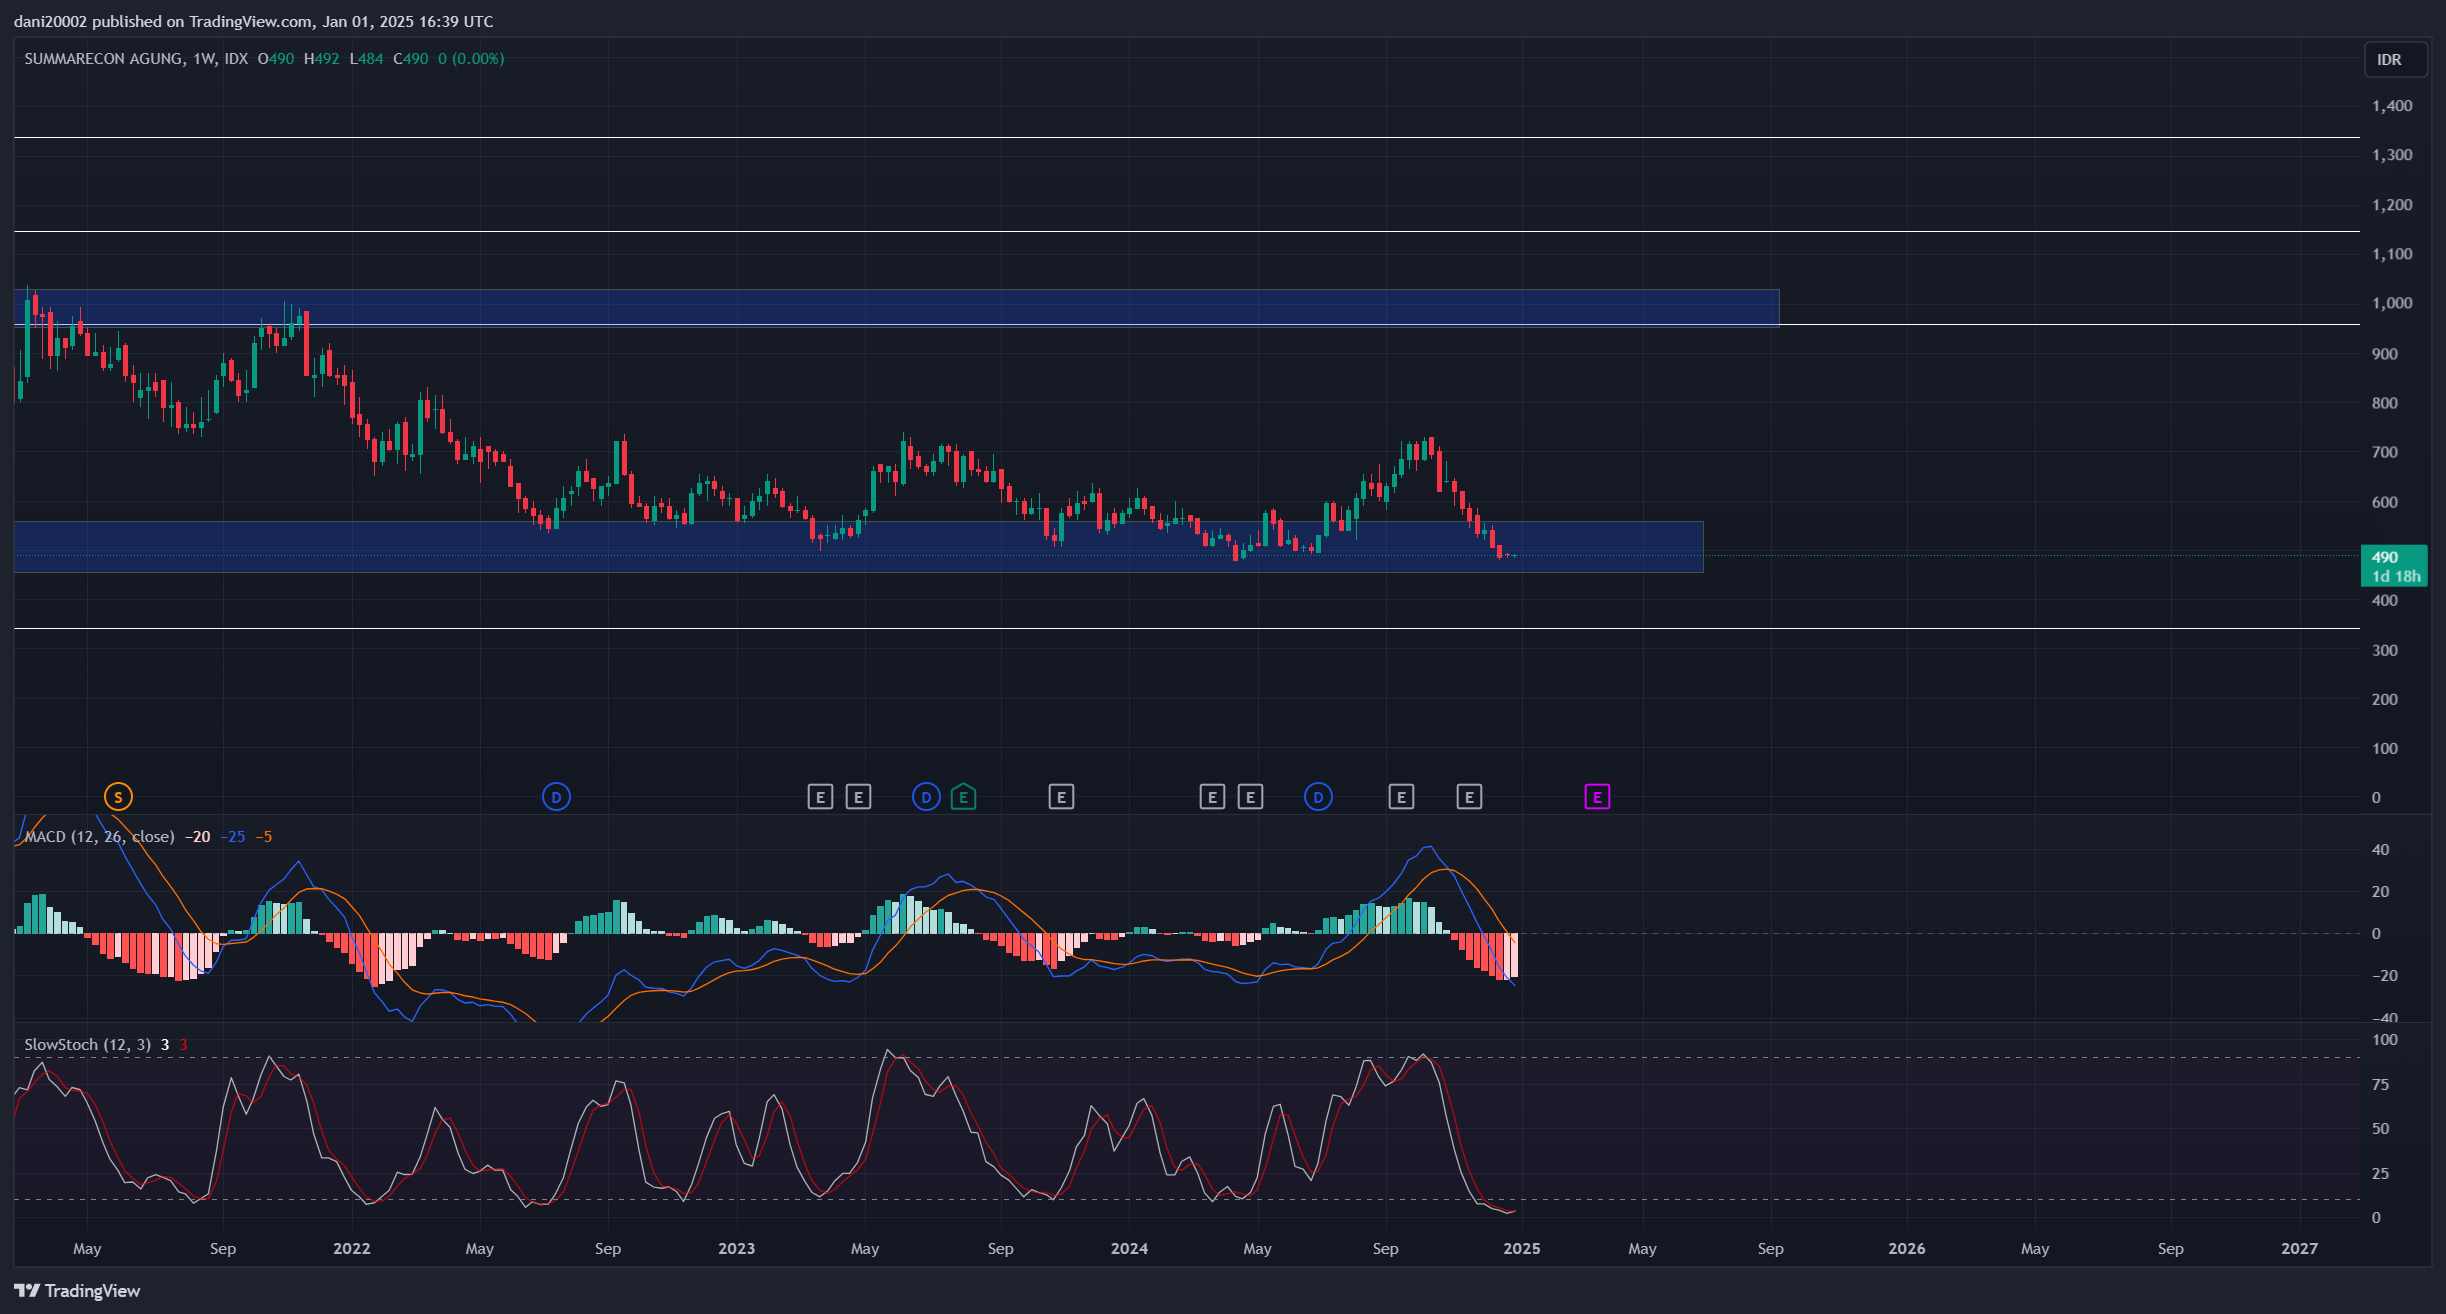Click the TradingView logo at bottom left
Viewport: 2446px width, 1314px height.
(78, 1291)
